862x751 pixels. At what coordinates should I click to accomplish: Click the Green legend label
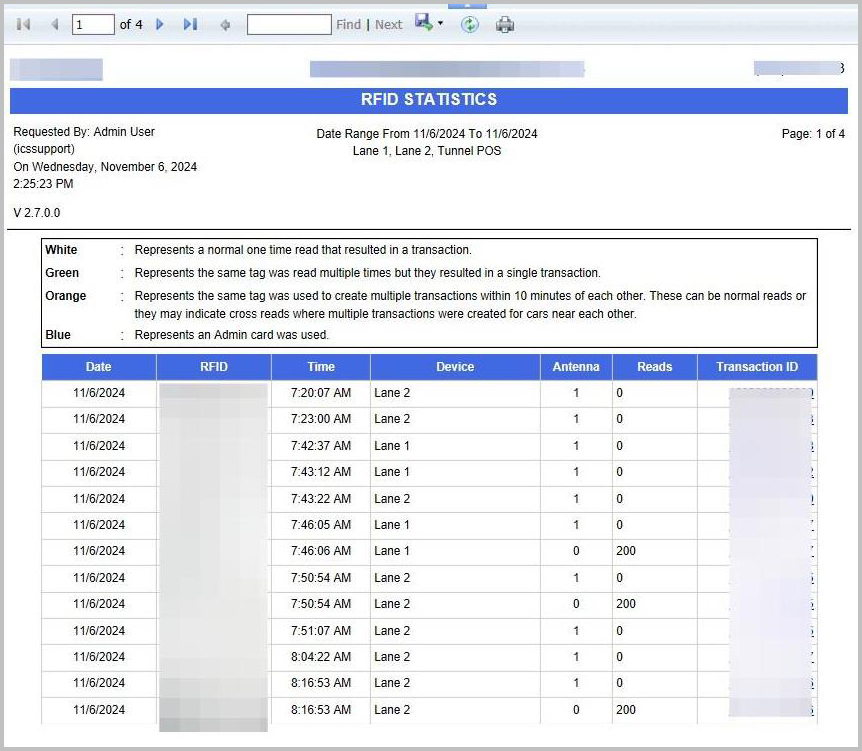[62, 273]
